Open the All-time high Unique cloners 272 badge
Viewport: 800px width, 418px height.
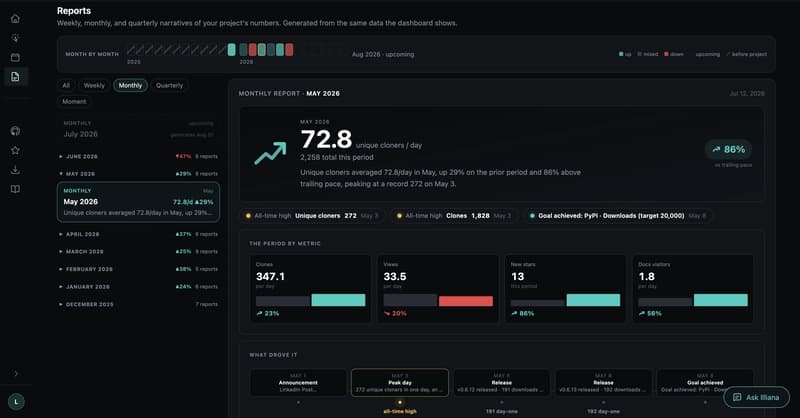coord(312,216)
